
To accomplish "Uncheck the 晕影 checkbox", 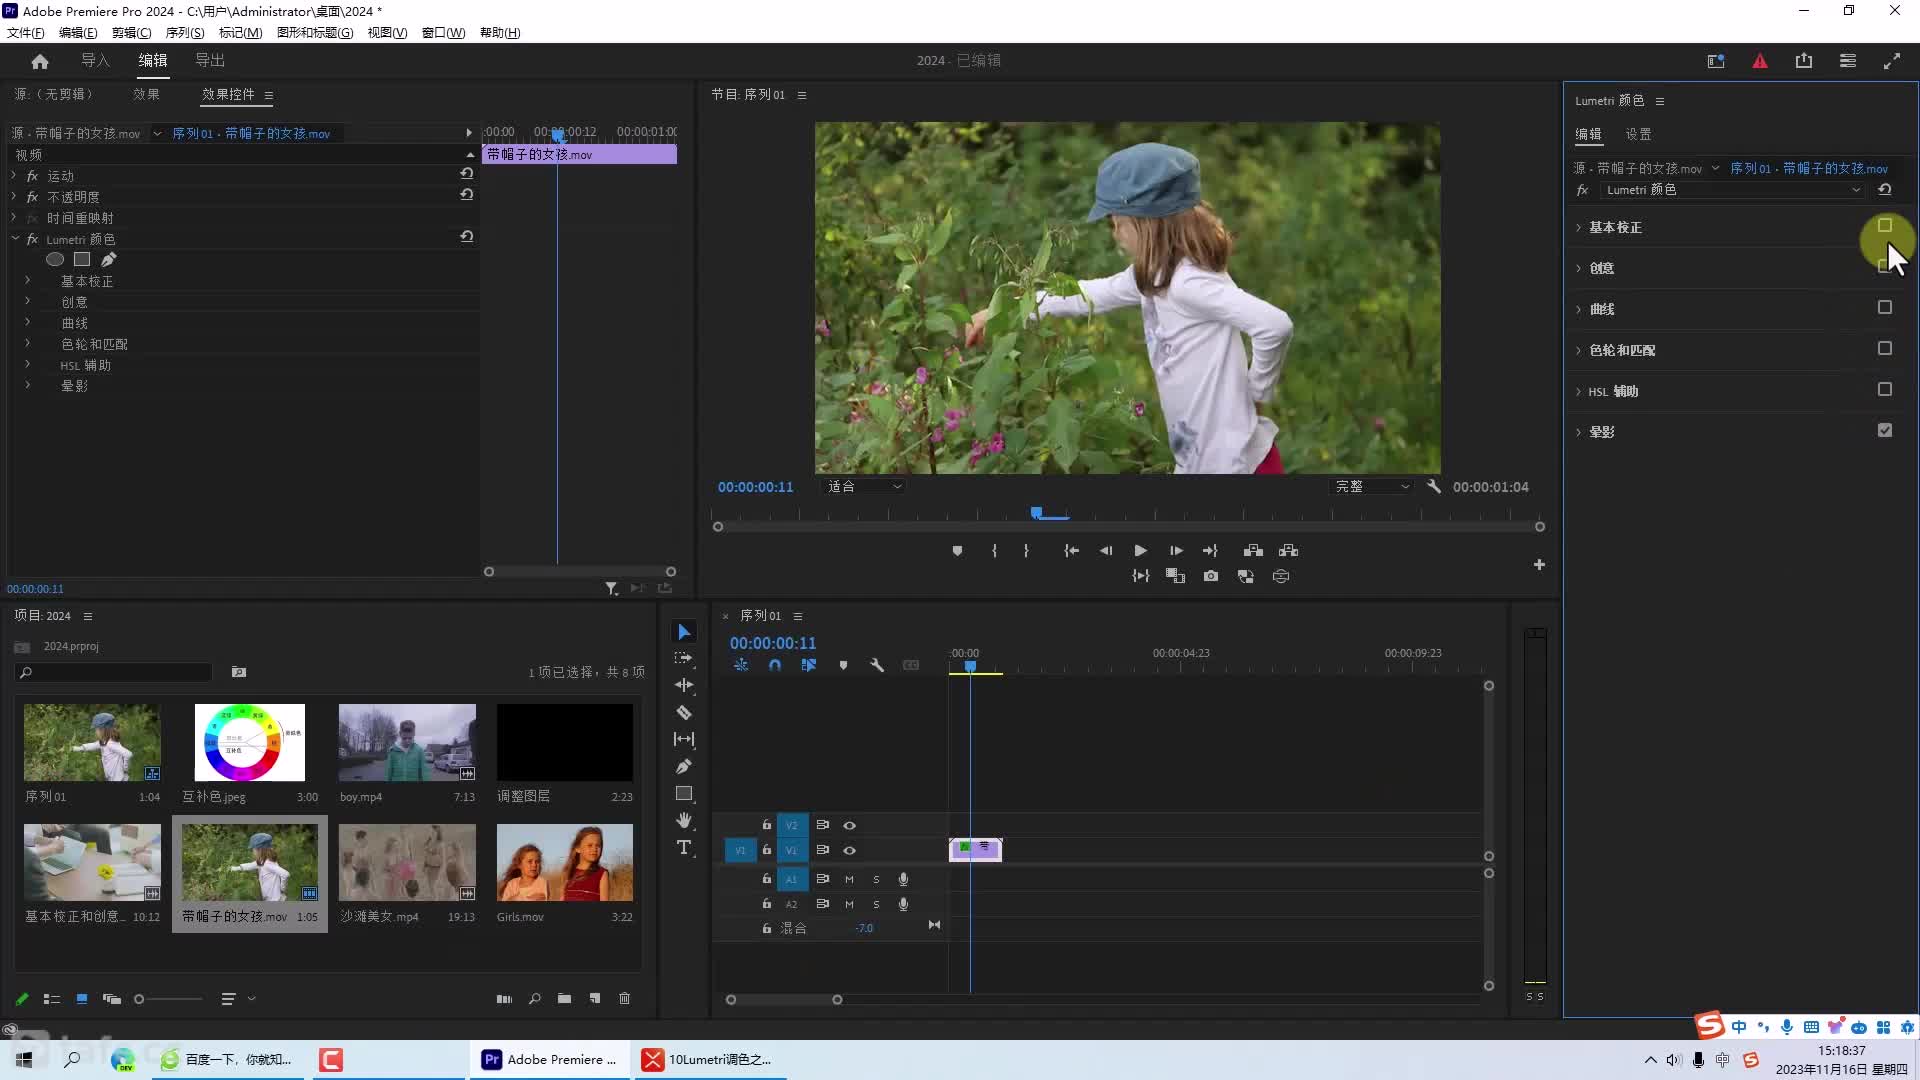I will coord(1885,431).
